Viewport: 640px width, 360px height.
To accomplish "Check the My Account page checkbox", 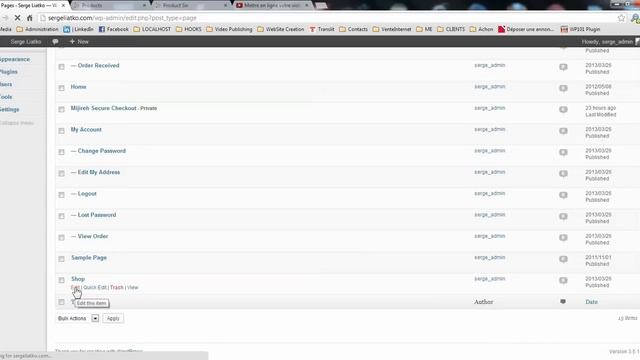I will [x=61, y=131].
